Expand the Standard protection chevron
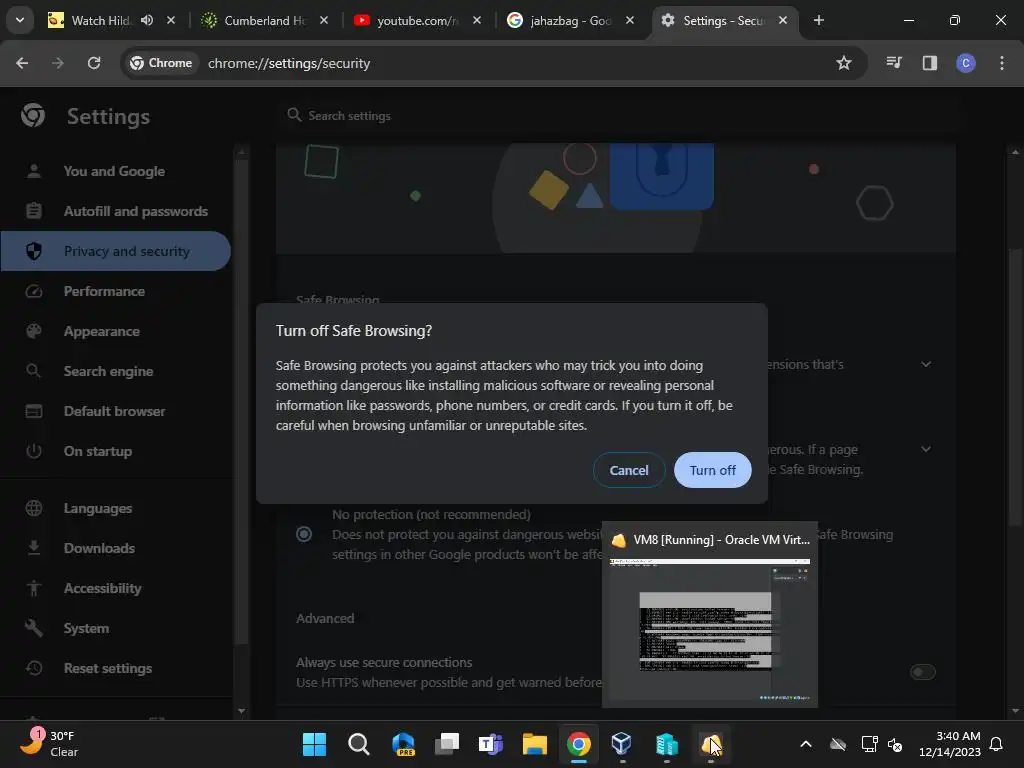Screen dimensions: 1024x768 [925, 449]
